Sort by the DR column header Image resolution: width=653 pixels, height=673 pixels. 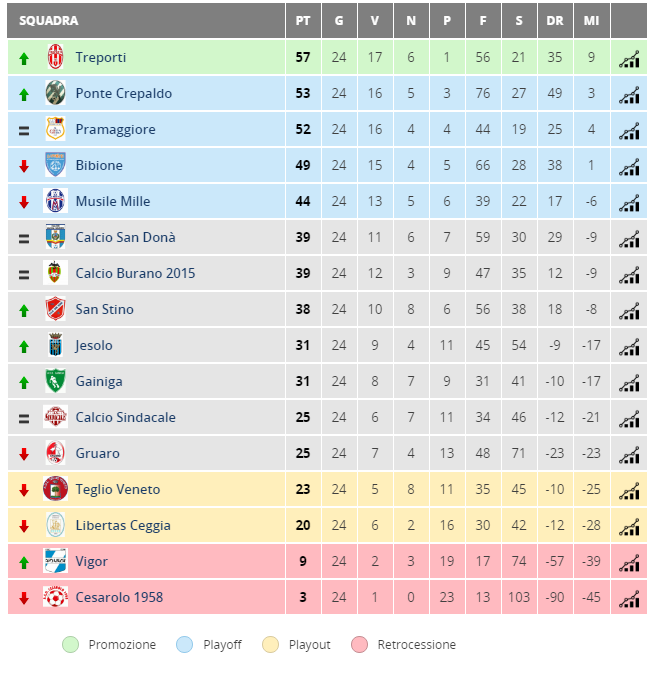(x=555, y=21)
